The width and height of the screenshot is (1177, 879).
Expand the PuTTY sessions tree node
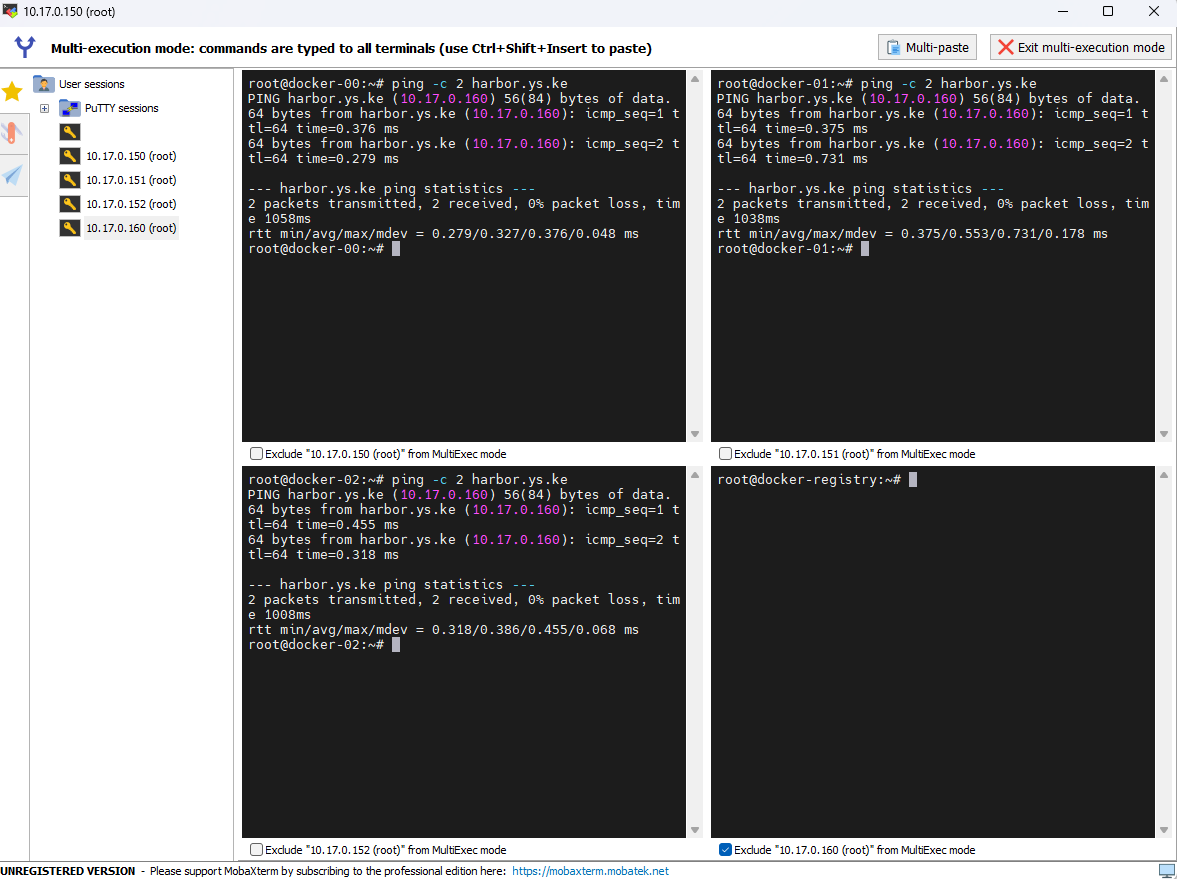(x=44, y=108)
